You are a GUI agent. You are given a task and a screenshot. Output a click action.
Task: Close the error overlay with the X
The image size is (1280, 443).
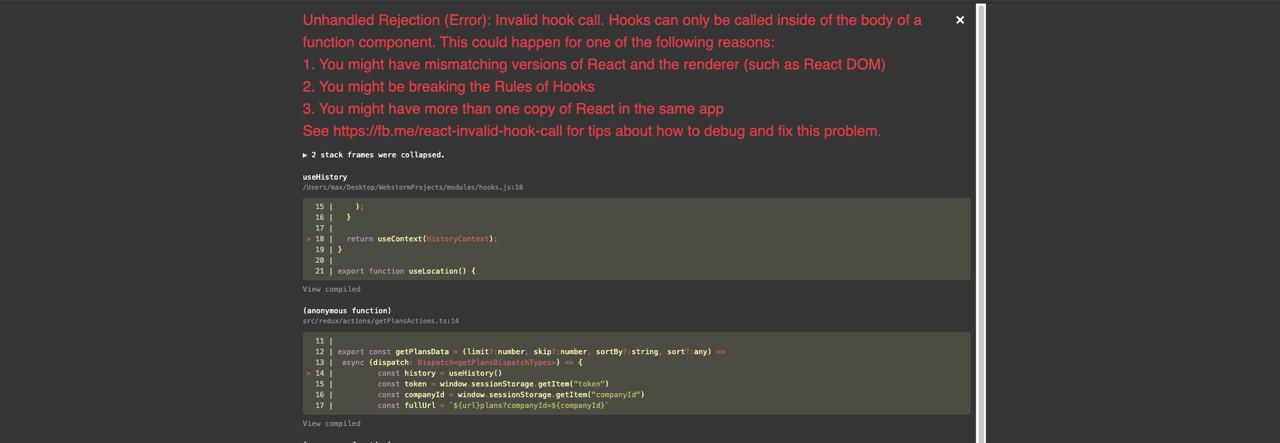pyautogui.click(x=960, y=20)
